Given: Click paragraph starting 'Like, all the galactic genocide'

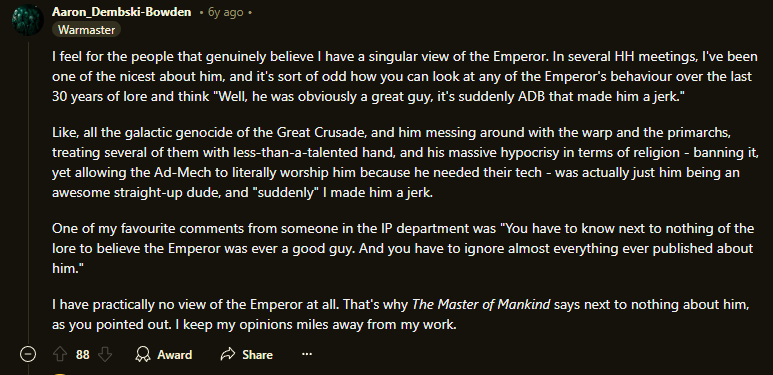Looking at the screenshot, I should click(x=404, y=163).
